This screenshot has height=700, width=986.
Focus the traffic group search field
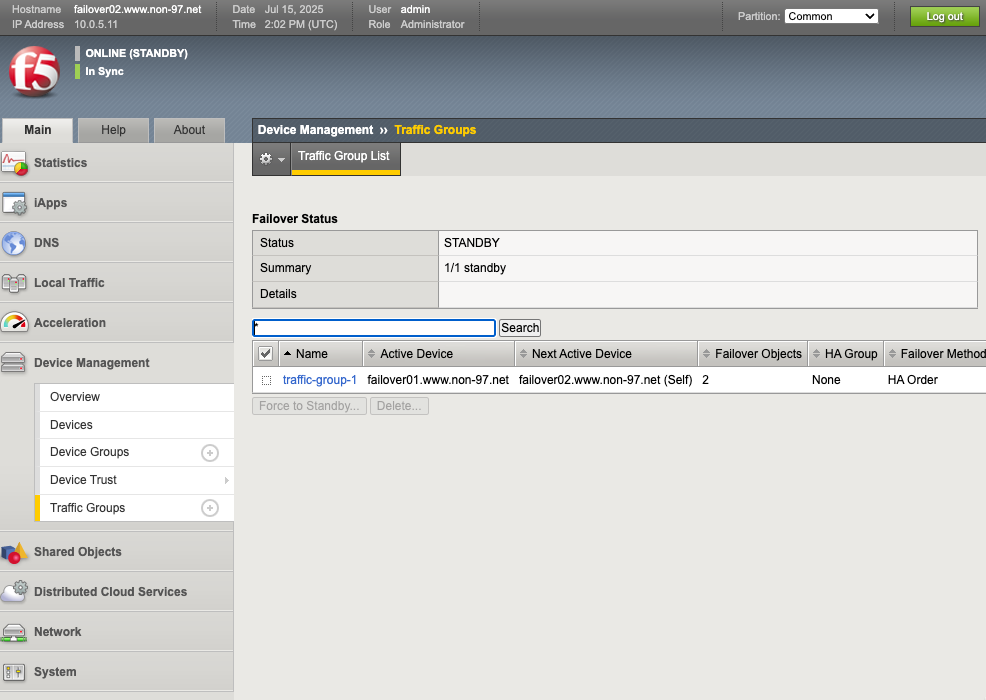(x=374, y=328)
